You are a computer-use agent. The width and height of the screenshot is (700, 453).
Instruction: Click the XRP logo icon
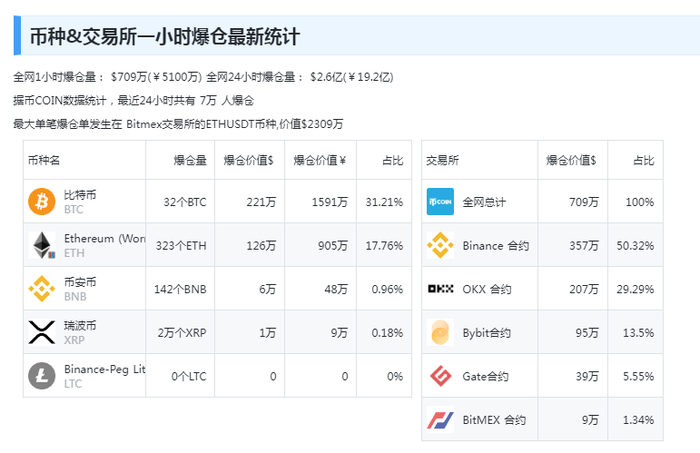coord(42,332)
